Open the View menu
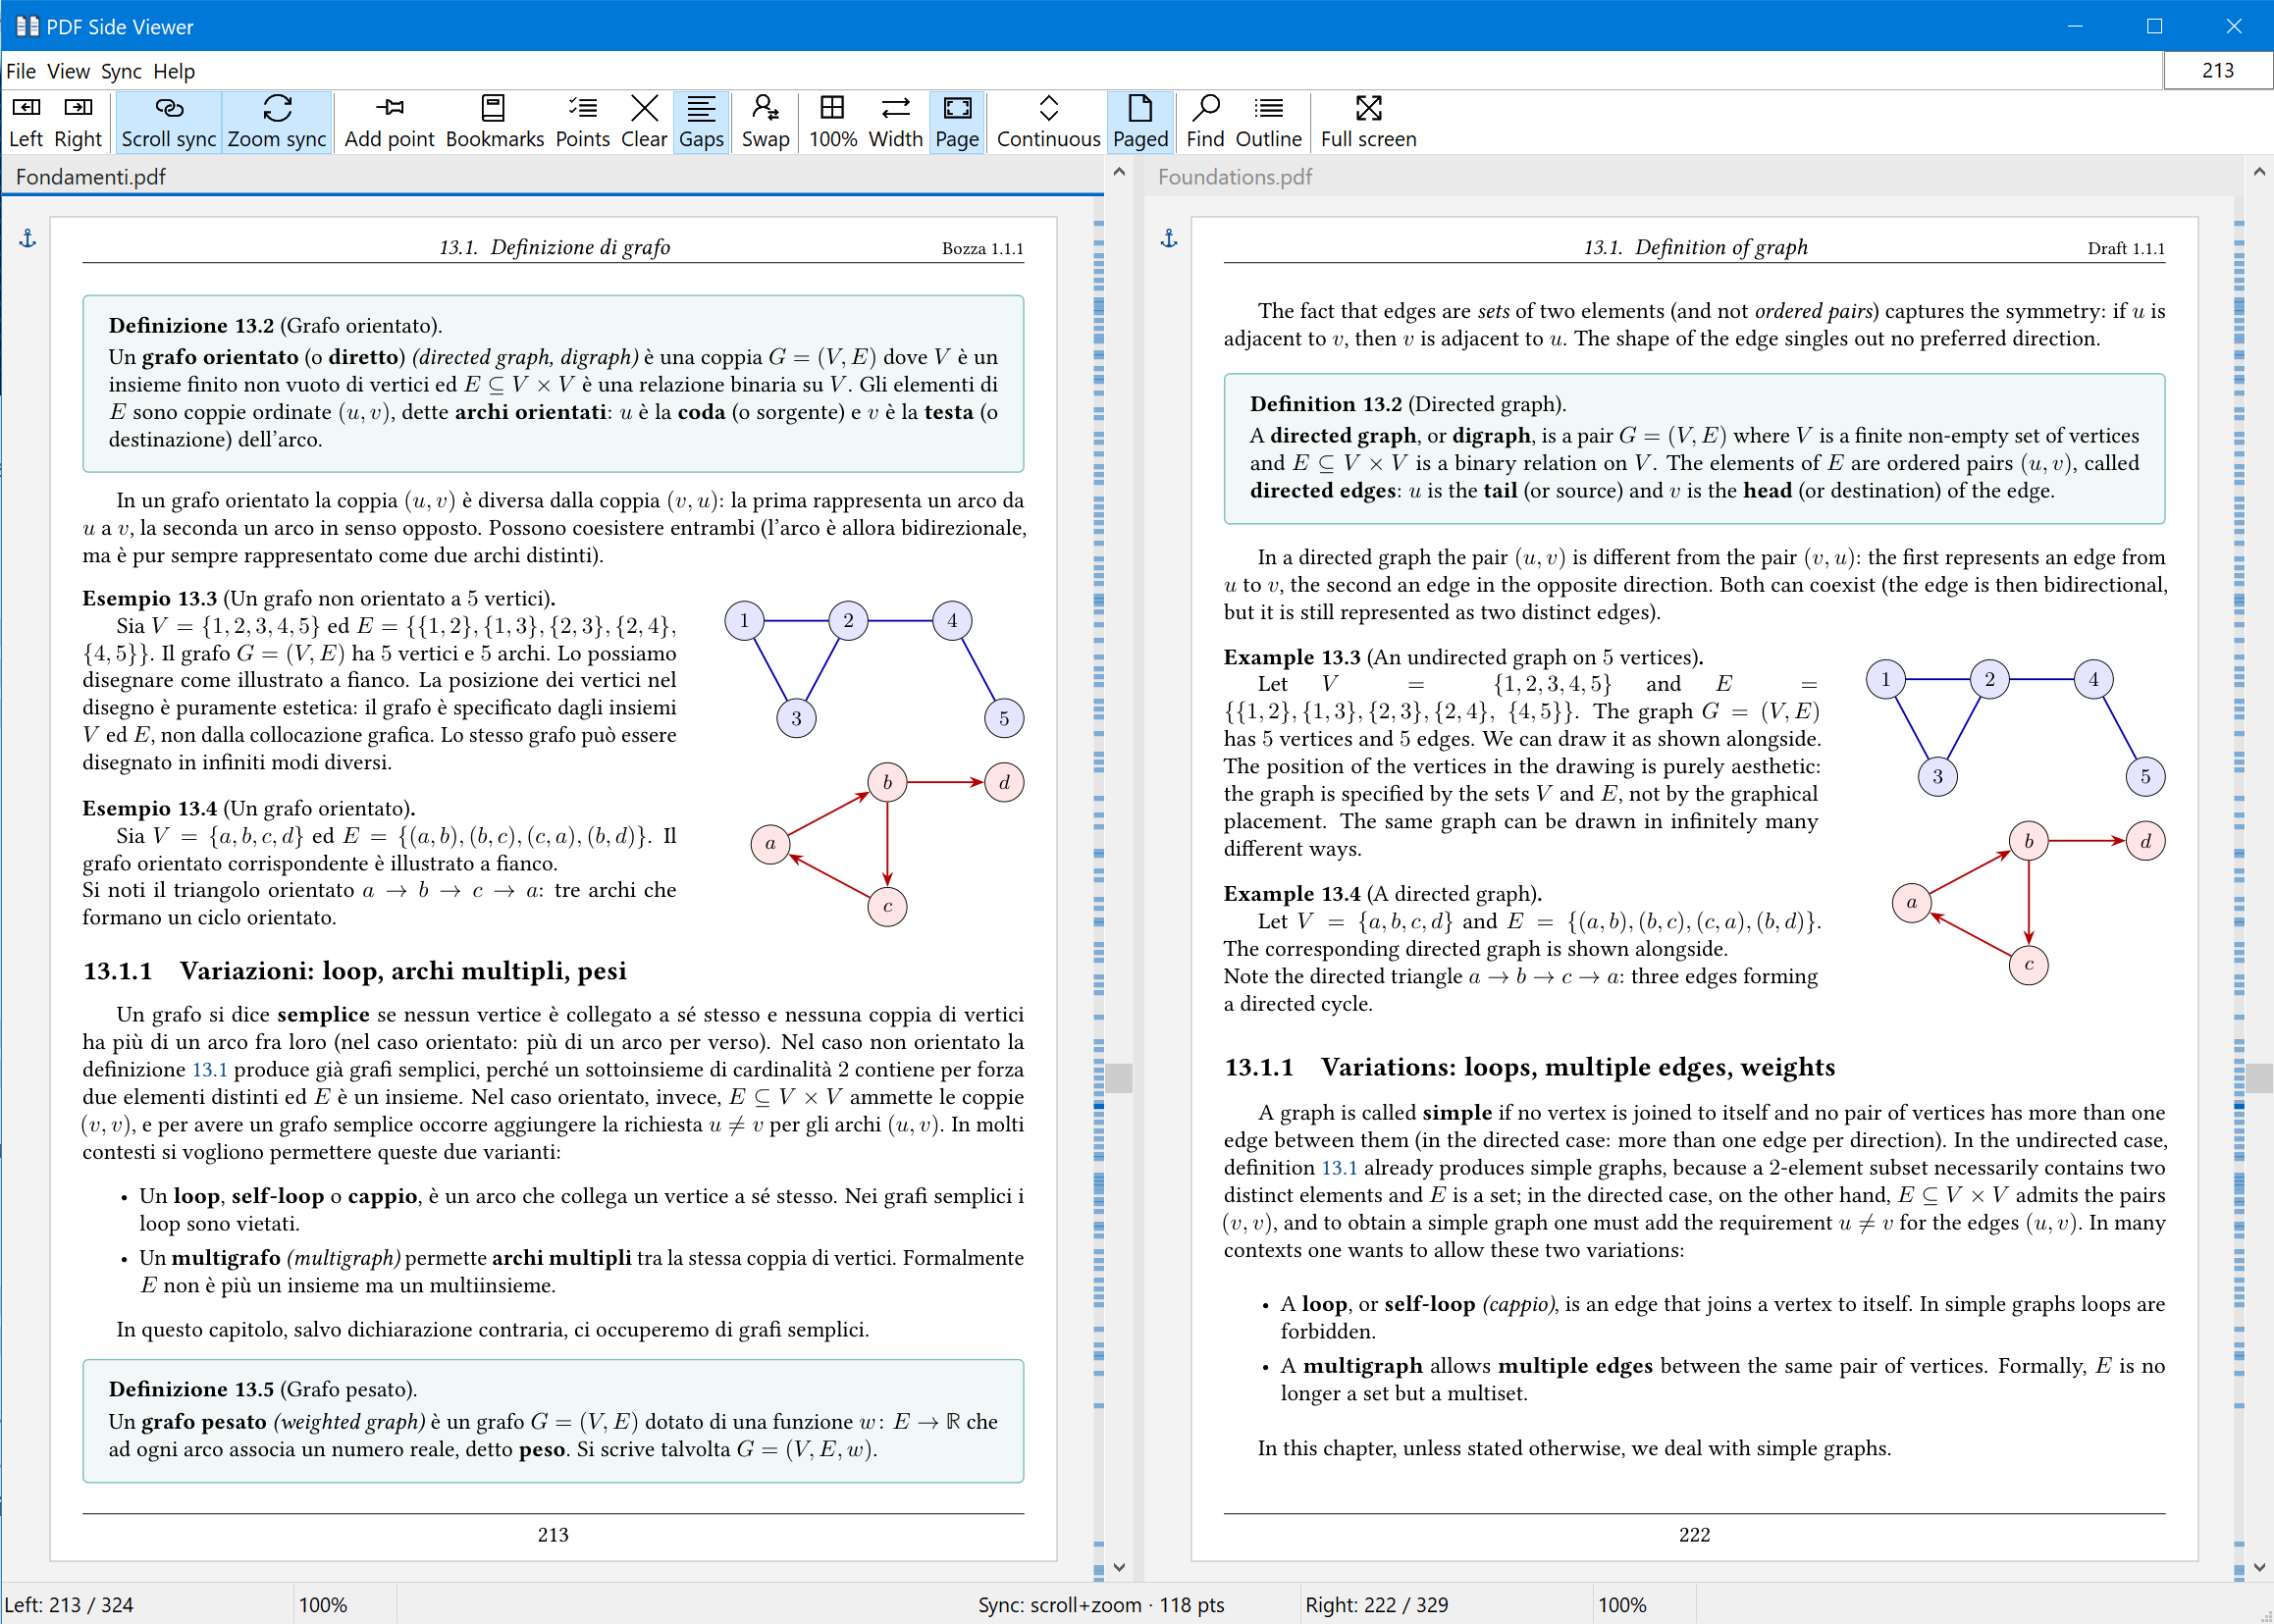Screen dimensions: 2274x1624 [x=68, y=71]
